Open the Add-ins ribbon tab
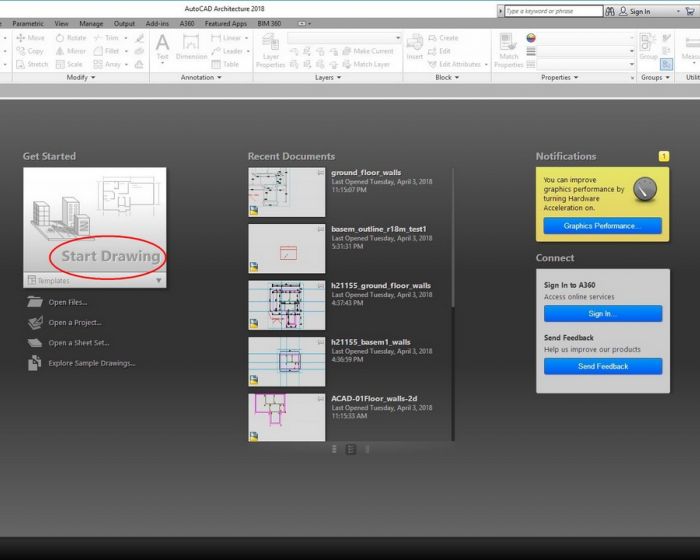700x560 pixels. click(x=157, y=23)
